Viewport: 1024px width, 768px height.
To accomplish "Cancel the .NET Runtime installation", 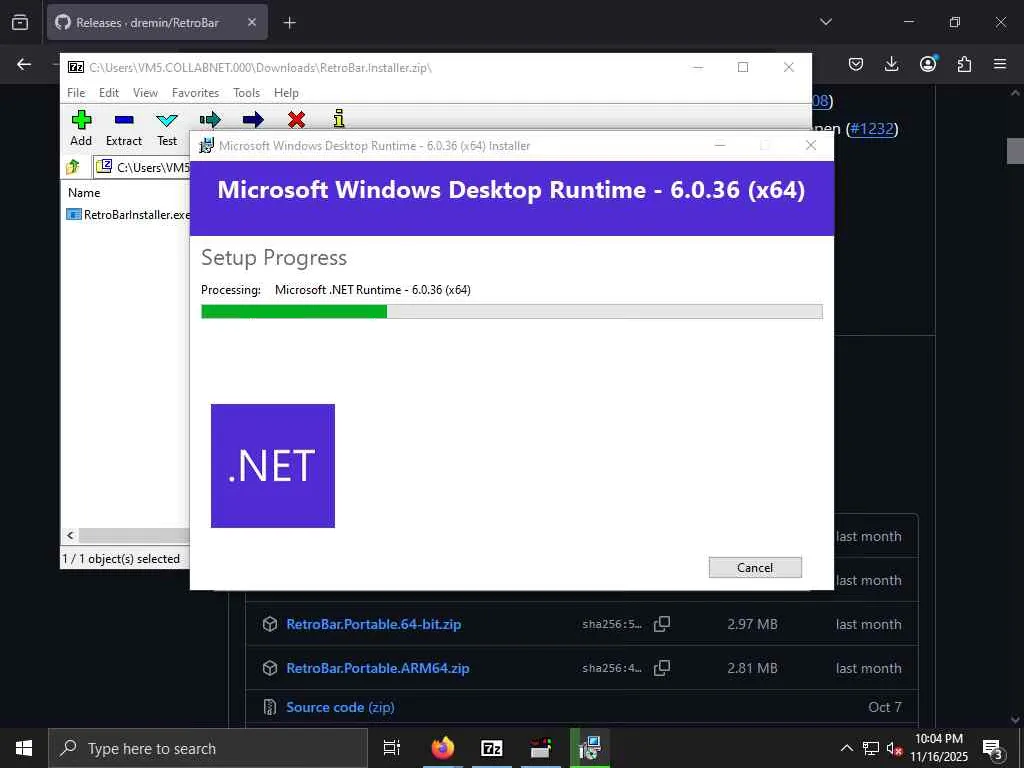I will click(x=755, y=568).
